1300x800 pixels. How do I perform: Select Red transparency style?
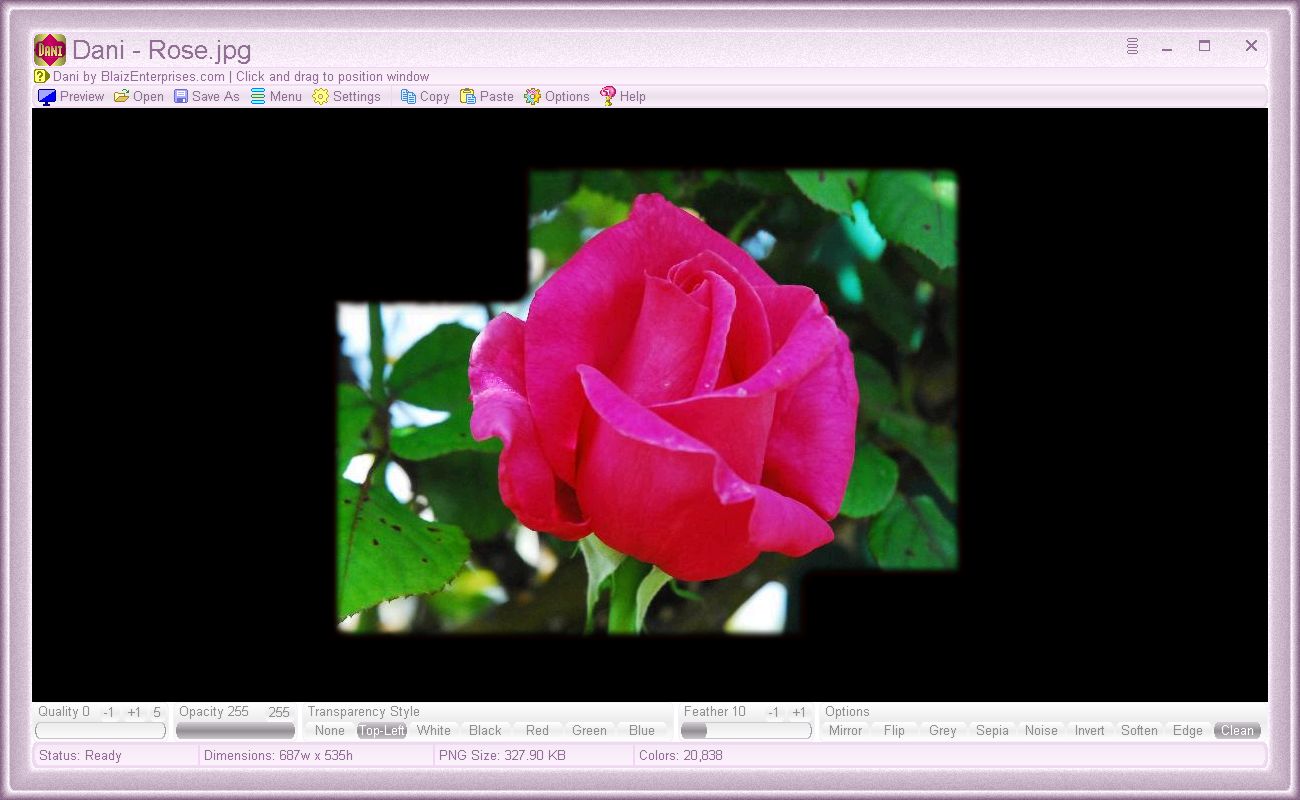coord(537,730)
